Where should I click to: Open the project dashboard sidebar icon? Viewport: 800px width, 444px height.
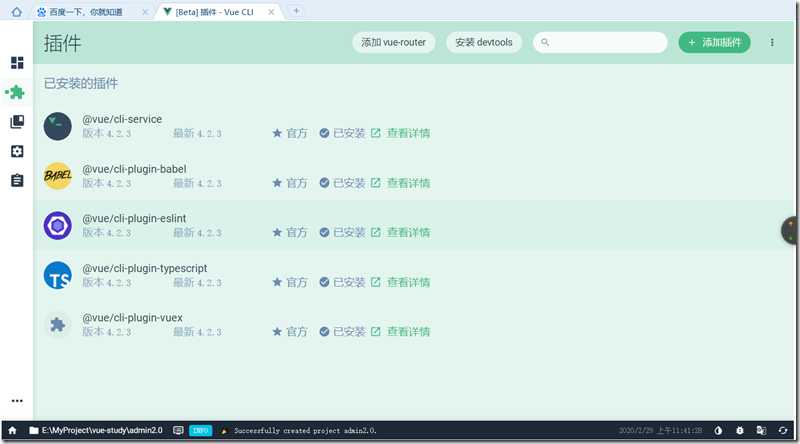pos(17,62)
